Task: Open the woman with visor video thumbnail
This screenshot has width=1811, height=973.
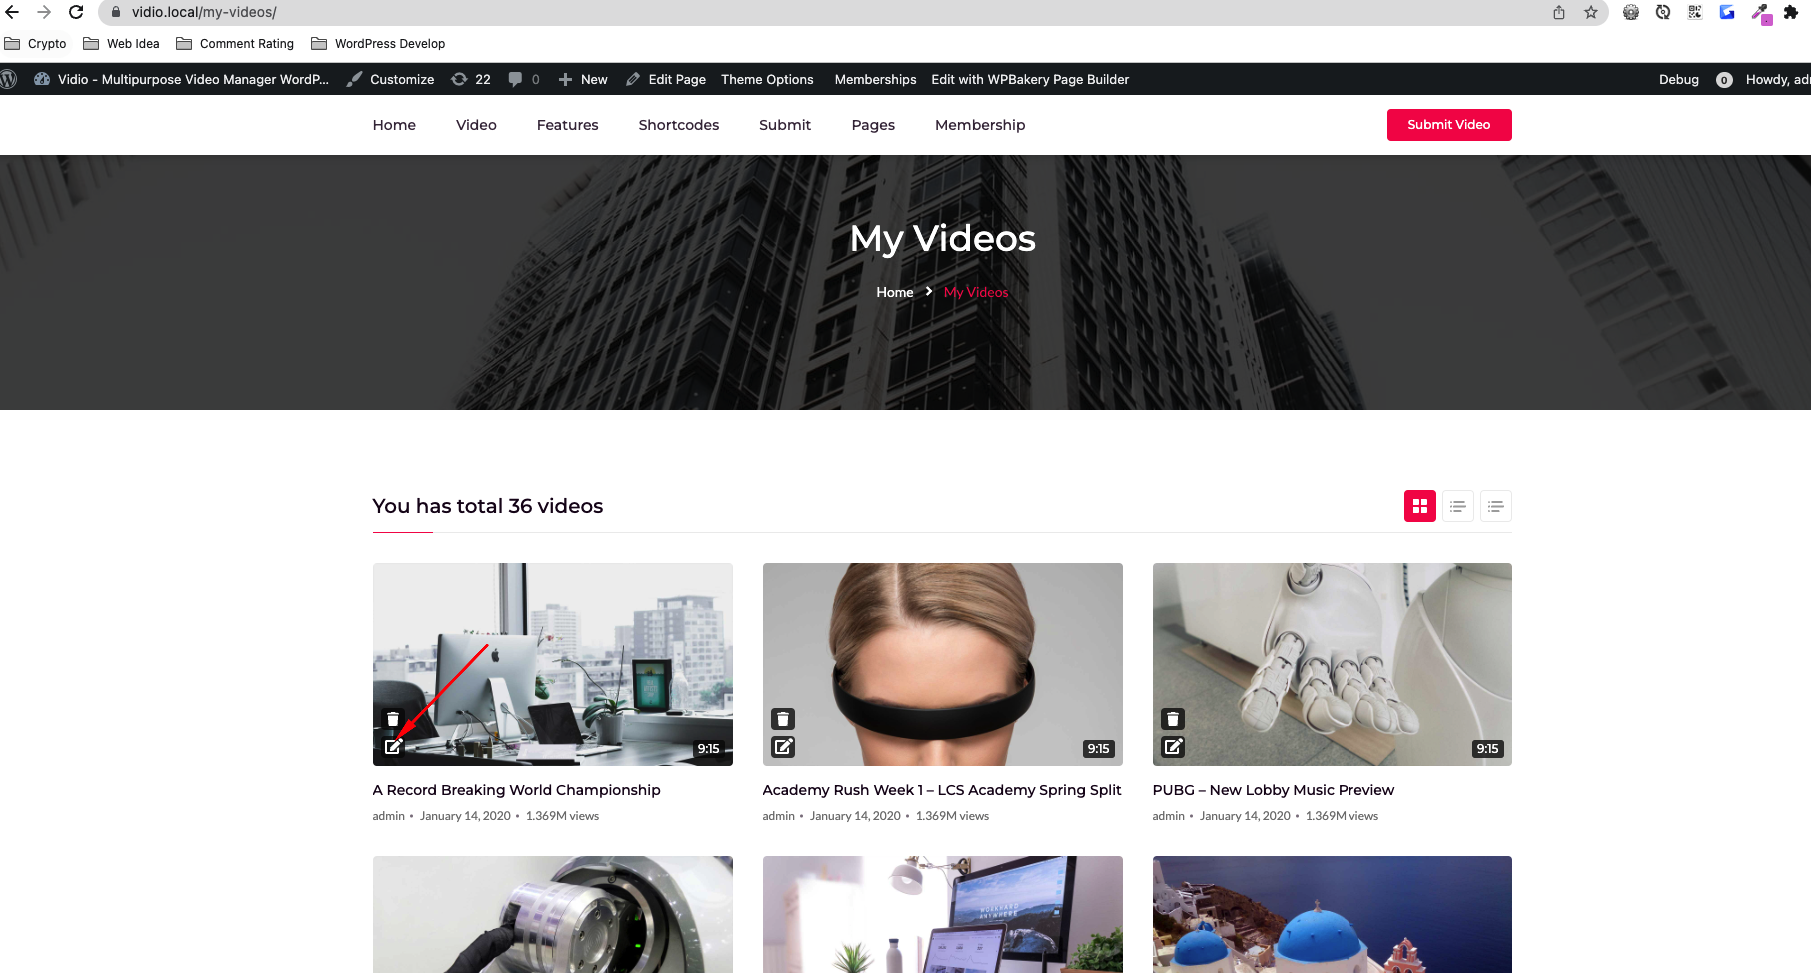Action: (x=943, y=664)
